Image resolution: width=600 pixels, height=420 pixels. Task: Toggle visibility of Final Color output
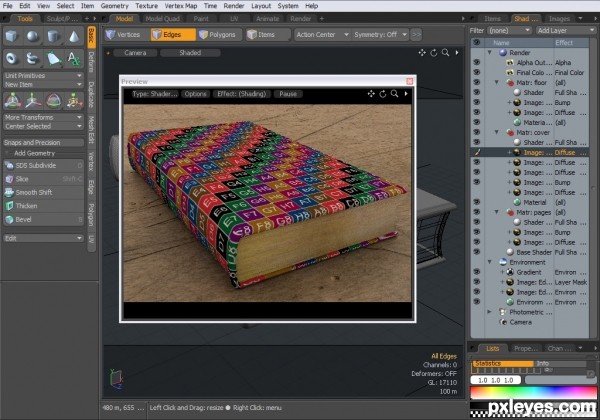(x=476, y=72)
